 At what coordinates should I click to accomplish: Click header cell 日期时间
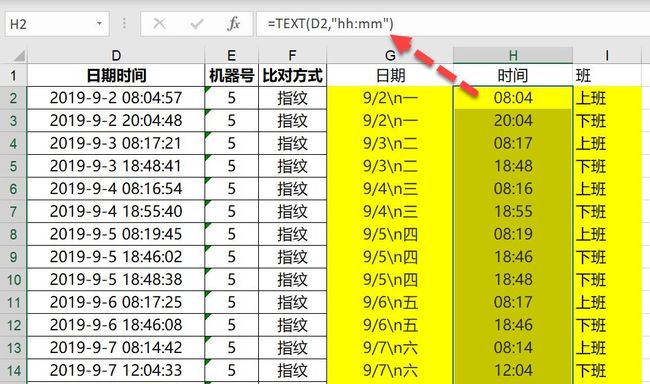116,75
